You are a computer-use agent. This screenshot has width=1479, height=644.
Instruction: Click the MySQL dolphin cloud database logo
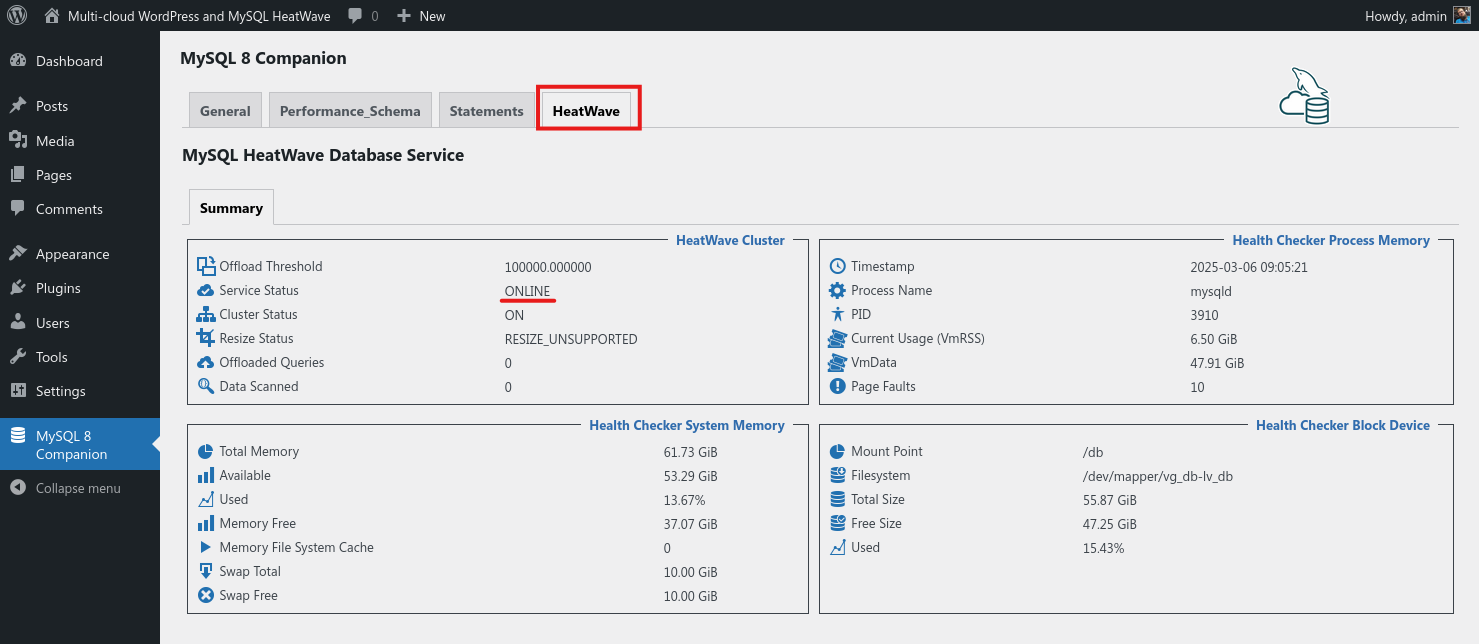[1304, 97]
